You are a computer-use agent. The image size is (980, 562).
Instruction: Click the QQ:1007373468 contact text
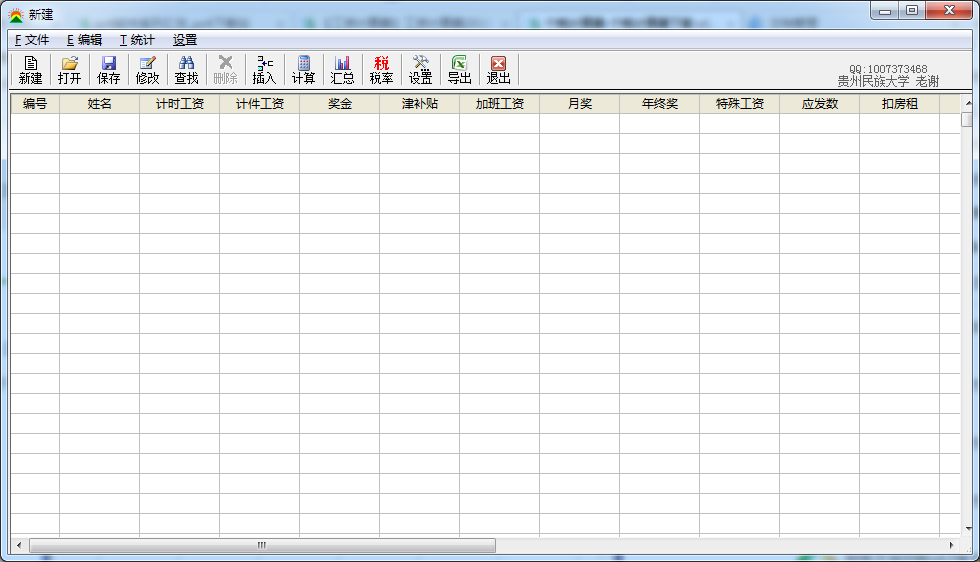(888, 69)
